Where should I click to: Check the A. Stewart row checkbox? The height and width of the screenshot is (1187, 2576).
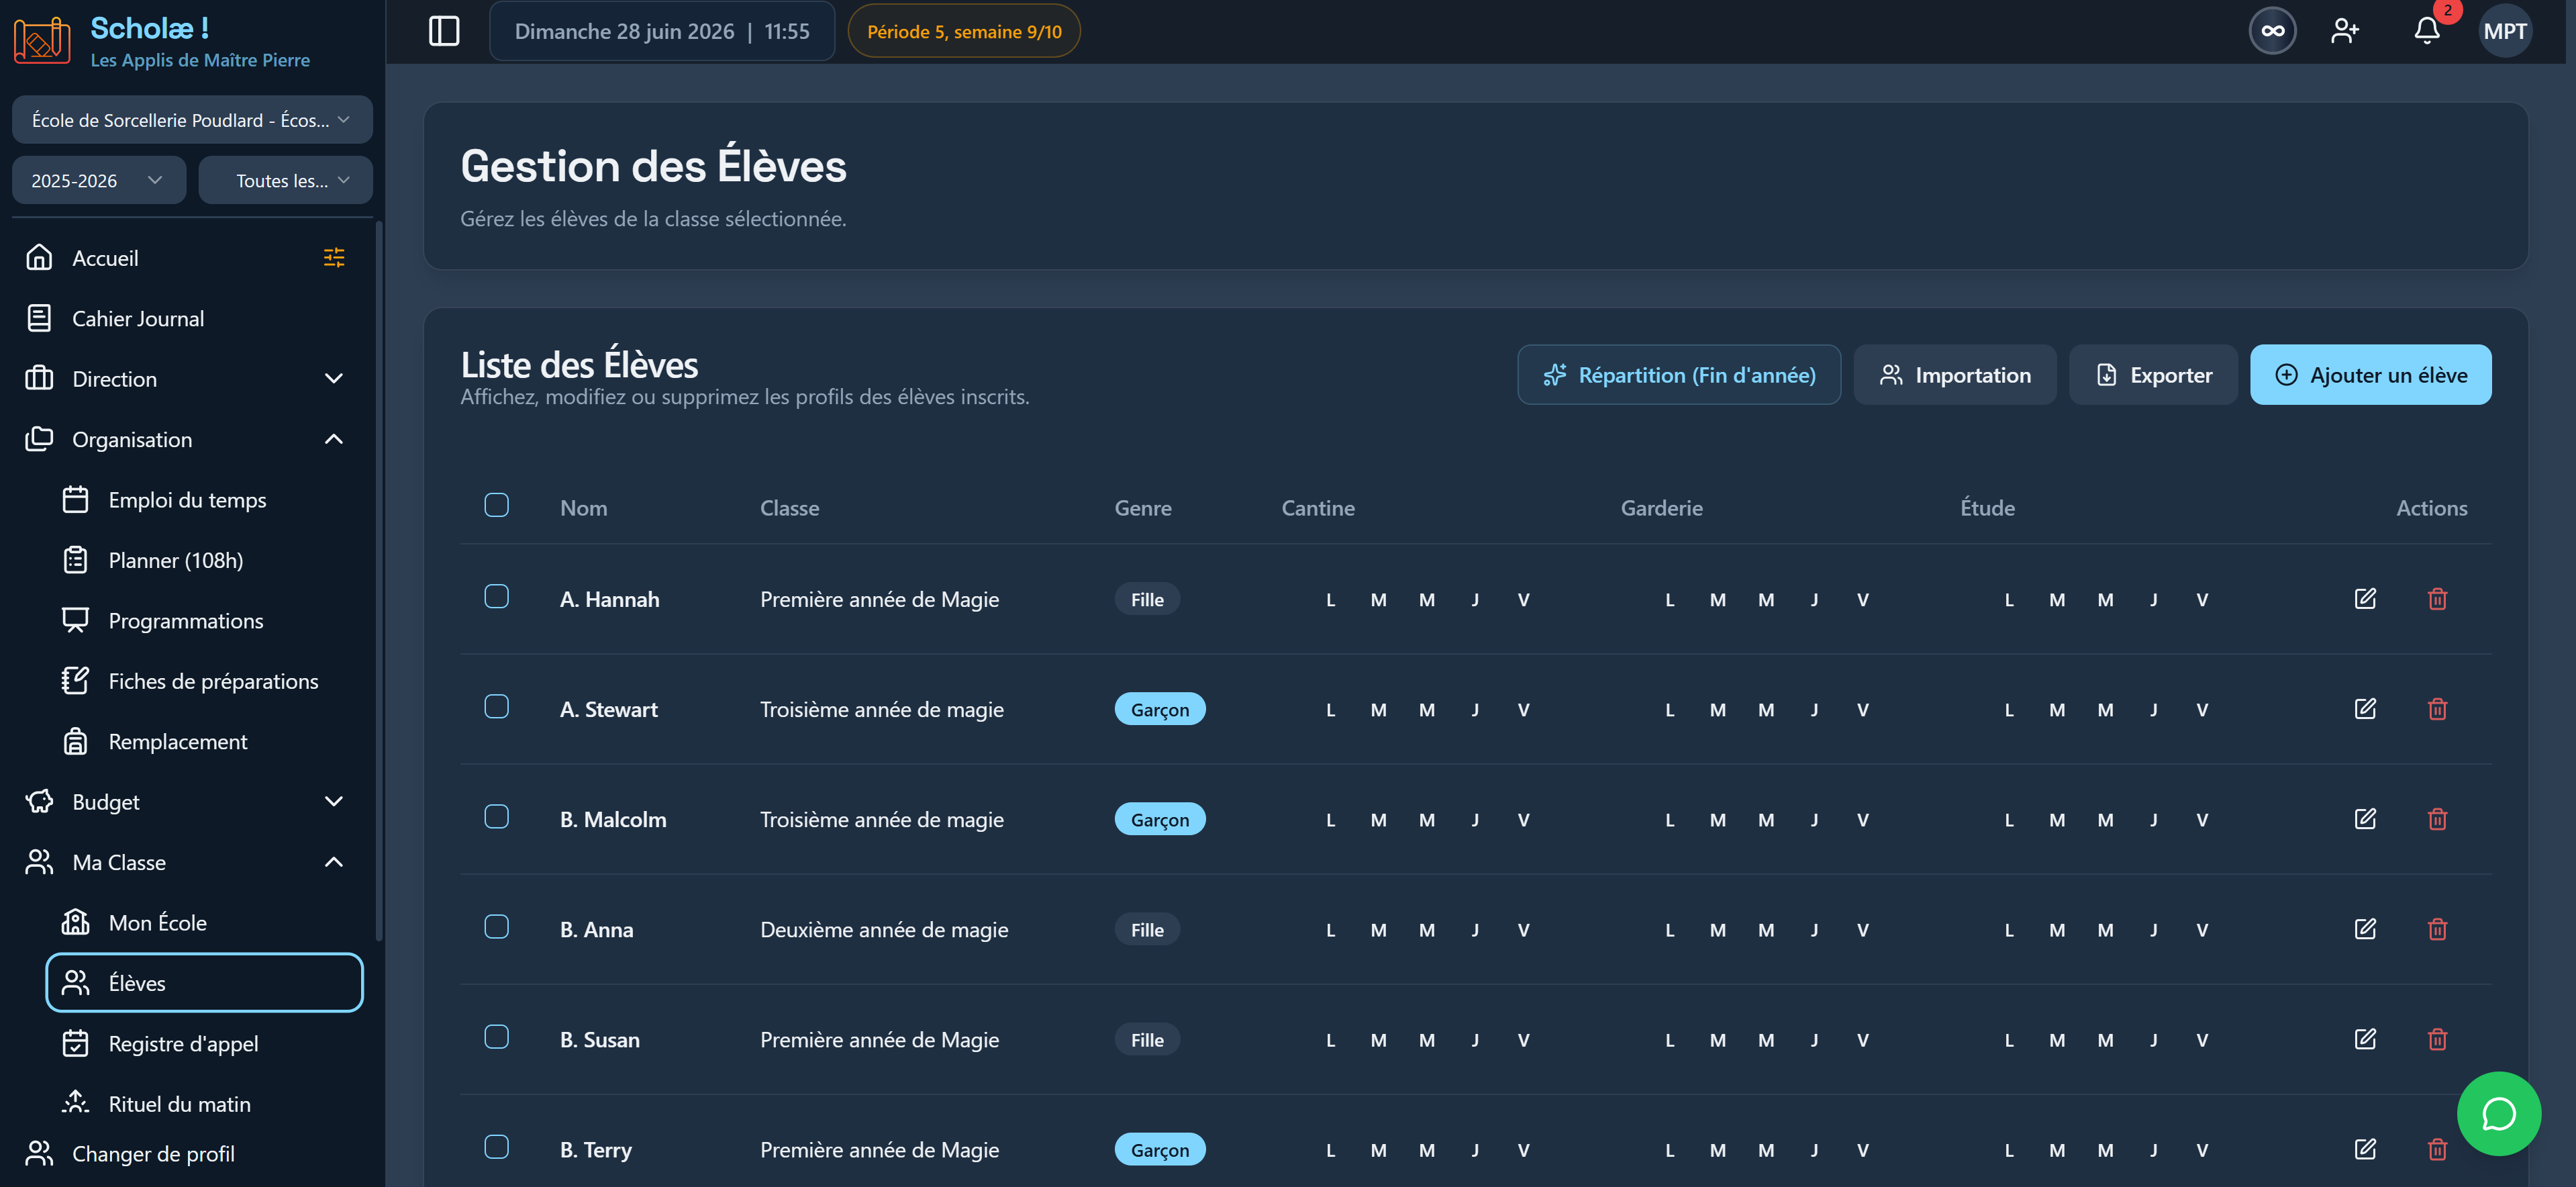coord(496,706)
